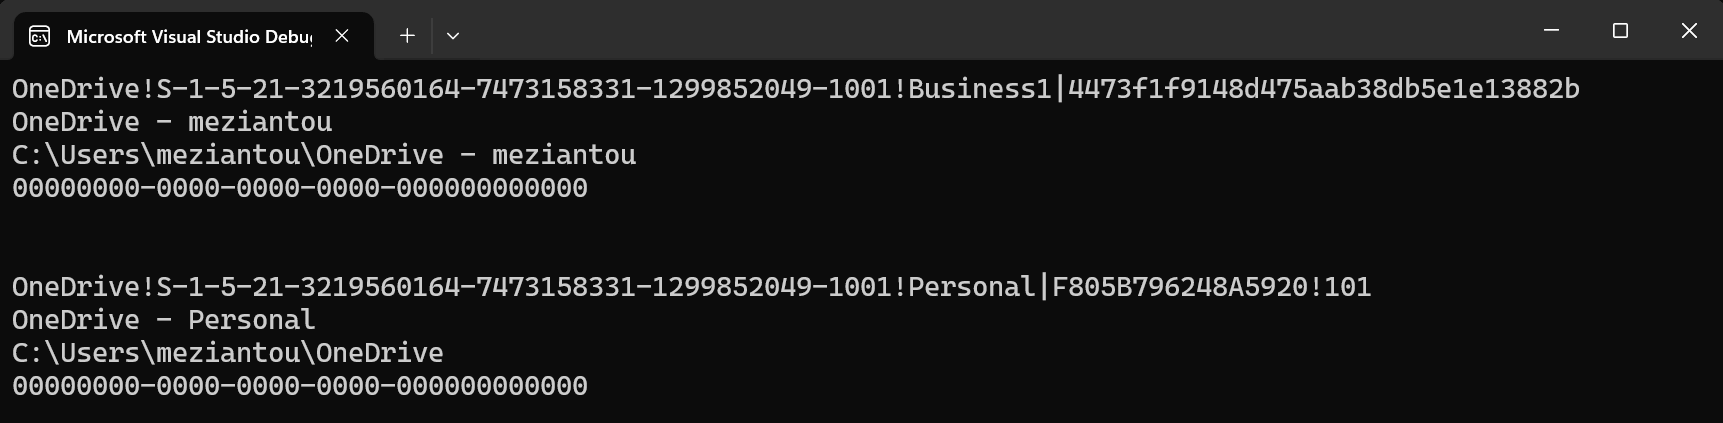1723x423 pixels.
Task: Expand the new tab profile dropdown chevron
Action: 453,36
